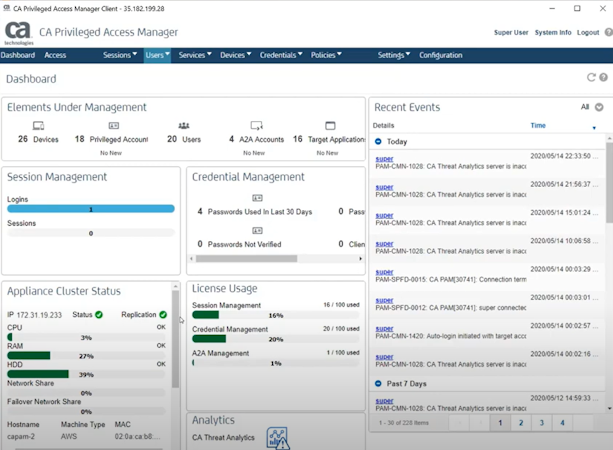Click the A2A Accounts icon

point(256,125)
